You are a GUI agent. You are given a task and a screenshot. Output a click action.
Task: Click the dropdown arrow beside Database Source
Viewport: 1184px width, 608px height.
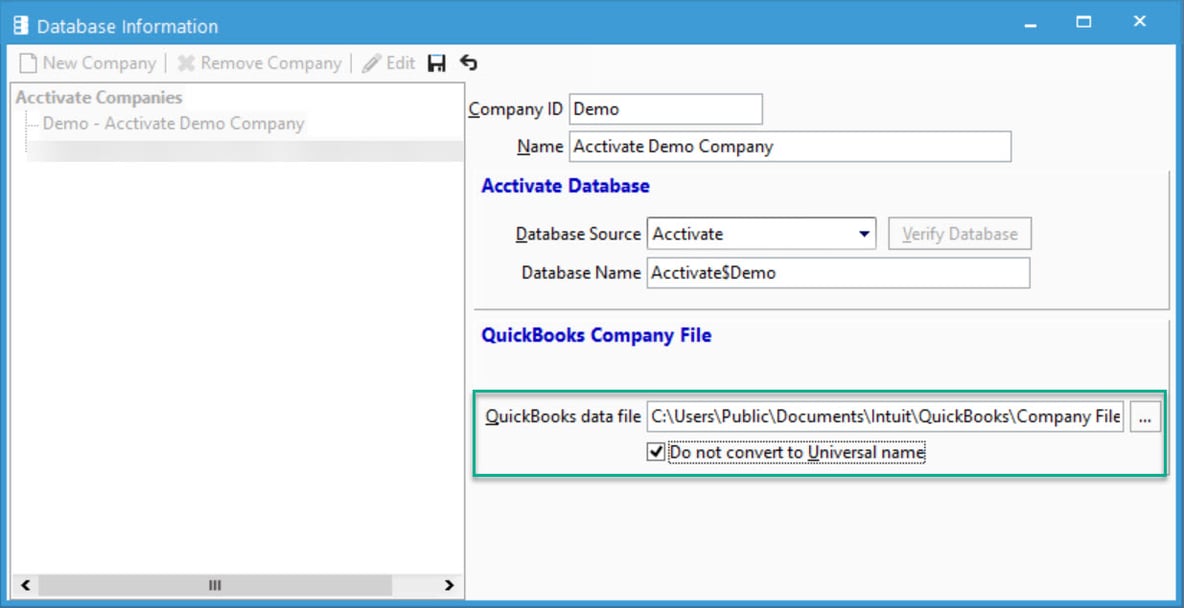tap(863, 233)
